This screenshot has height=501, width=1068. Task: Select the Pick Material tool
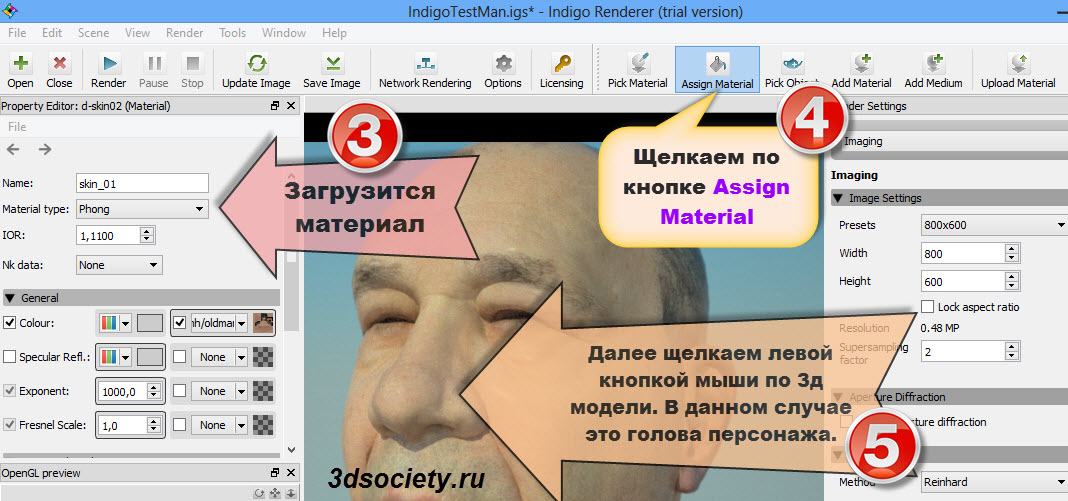638,71
